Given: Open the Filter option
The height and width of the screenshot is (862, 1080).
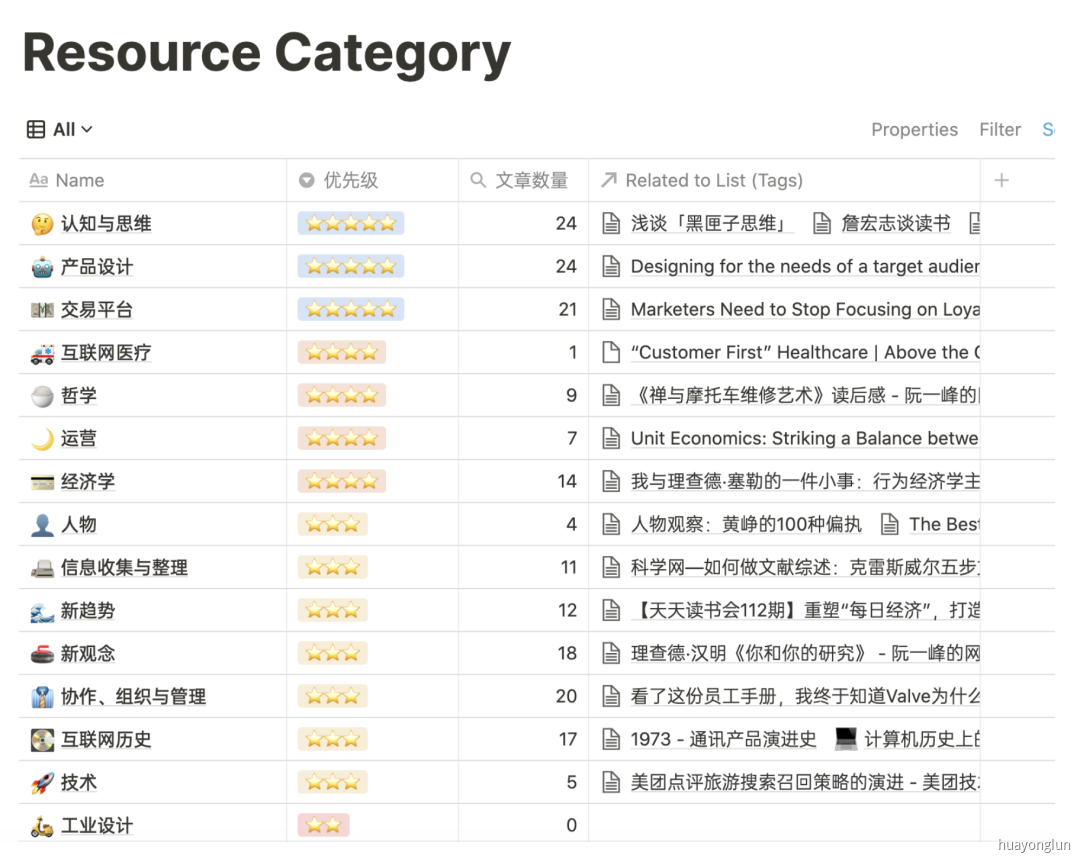Looking at the screenshot, I should coord(1000,130).
